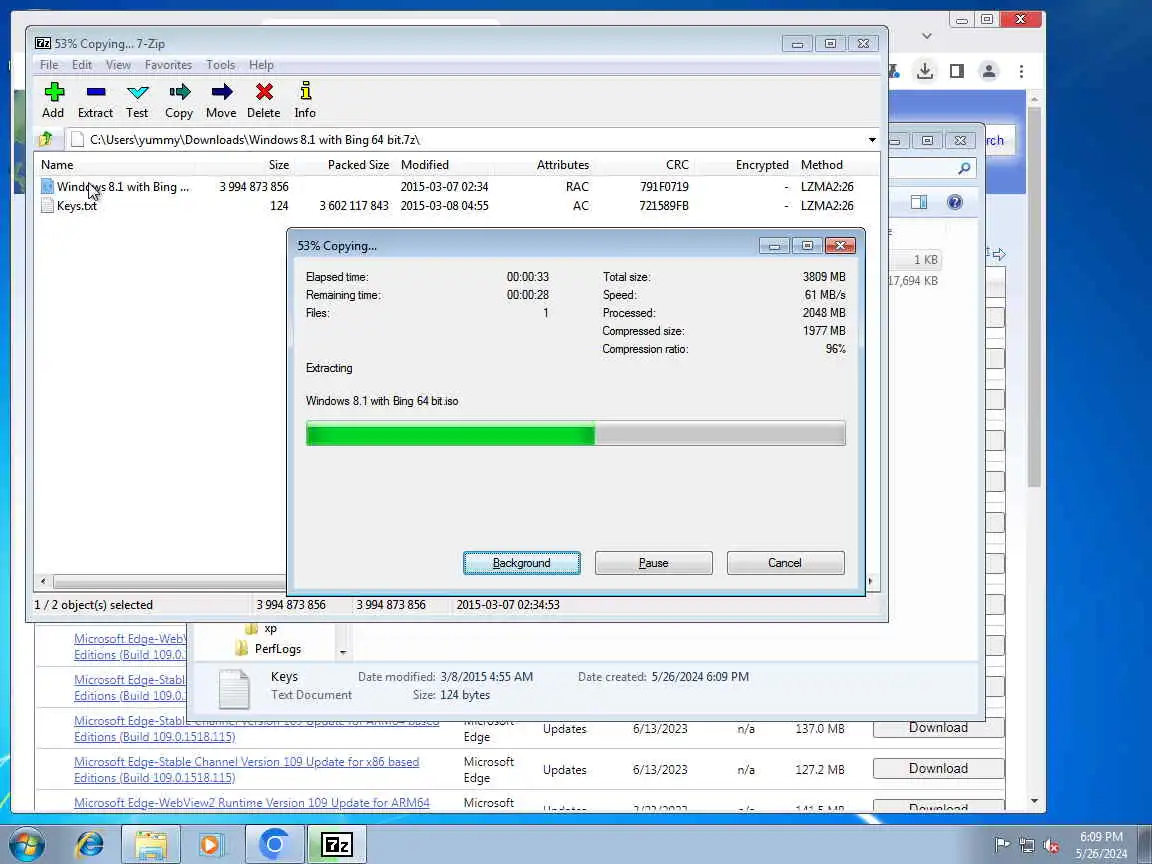
Task: Switch to the 7-Zip taskbar icon
Action: tap(336, 845)
